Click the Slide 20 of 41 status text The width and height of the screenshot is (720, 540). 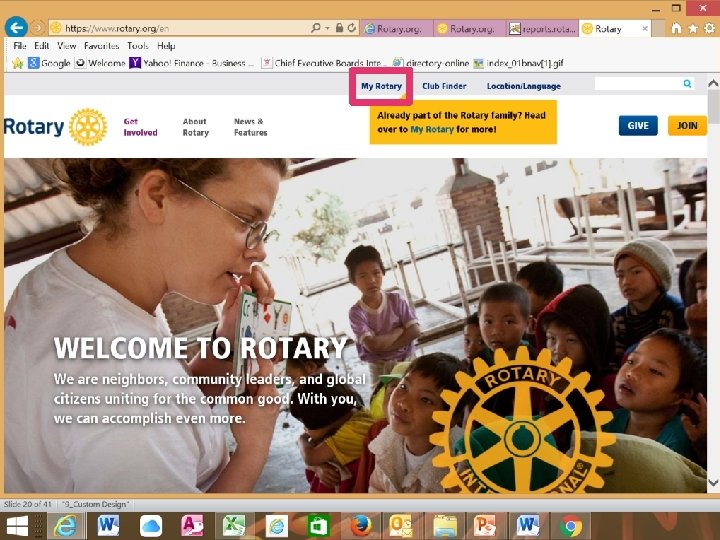(28, 504)
